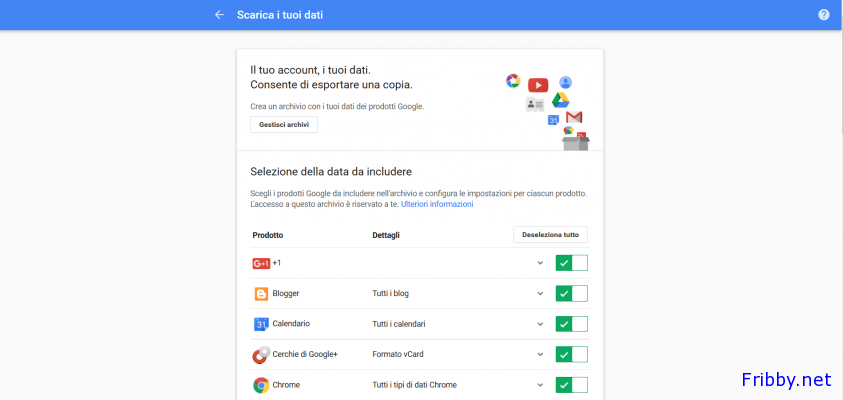
Task: Click the YouTube icon in banner
Action: (538, 85)
